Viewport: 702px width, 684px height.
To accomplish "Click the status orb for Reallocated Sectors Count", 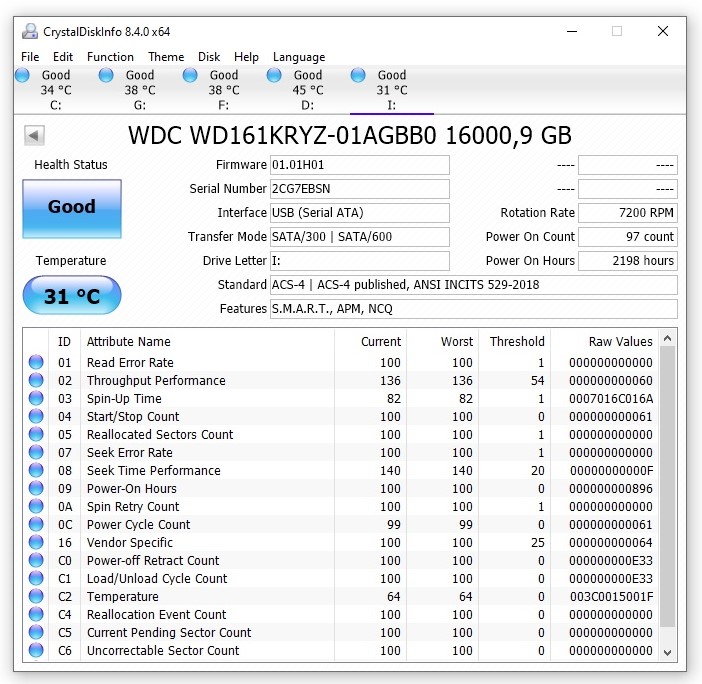I will pyautogui.click(x=36, y=434).
